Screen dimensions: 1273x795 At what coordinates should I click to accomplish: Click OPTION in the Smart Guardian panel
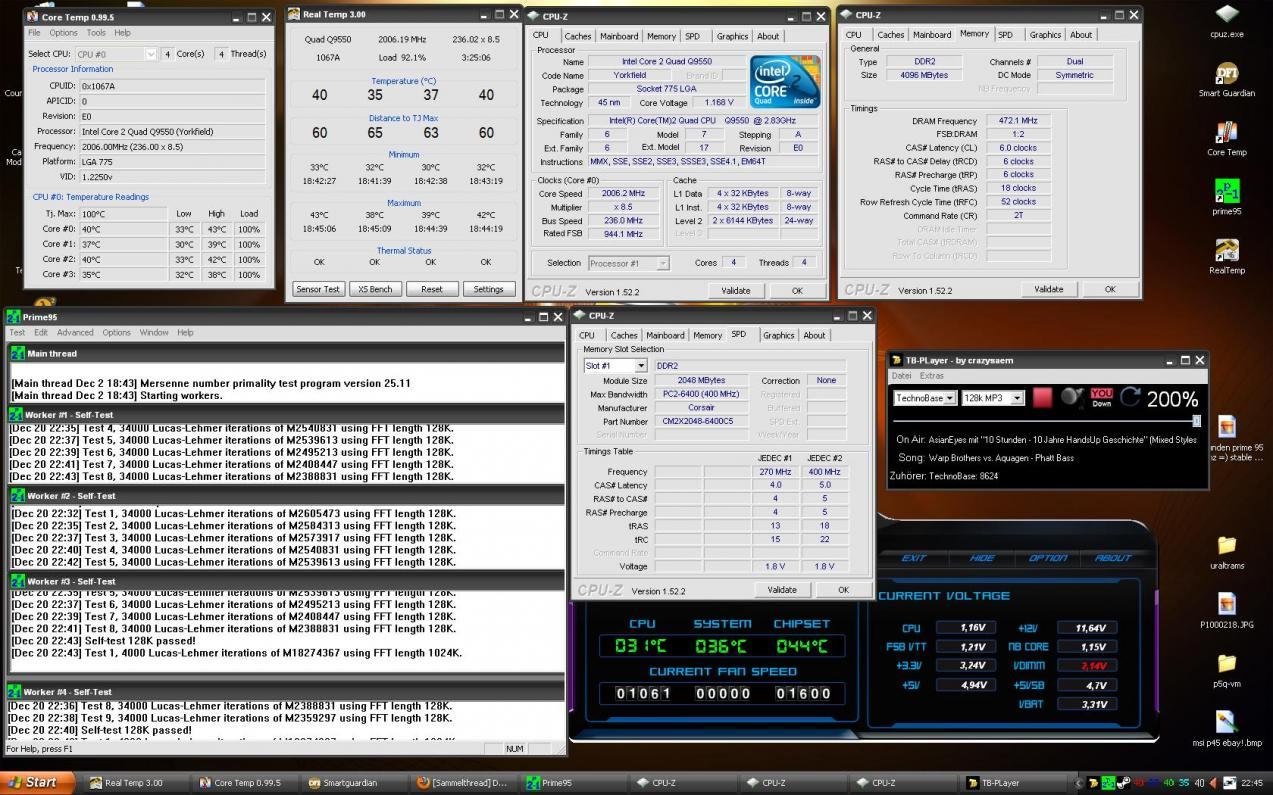(x=1048, y=558)
